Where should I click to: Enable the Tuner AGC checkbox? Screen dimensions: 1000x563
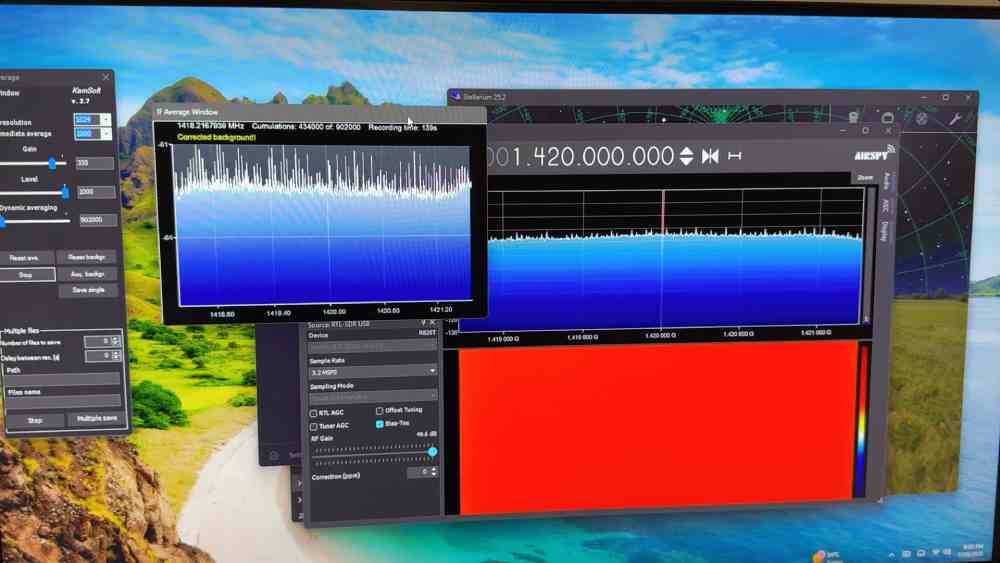[x=314, y=426]
